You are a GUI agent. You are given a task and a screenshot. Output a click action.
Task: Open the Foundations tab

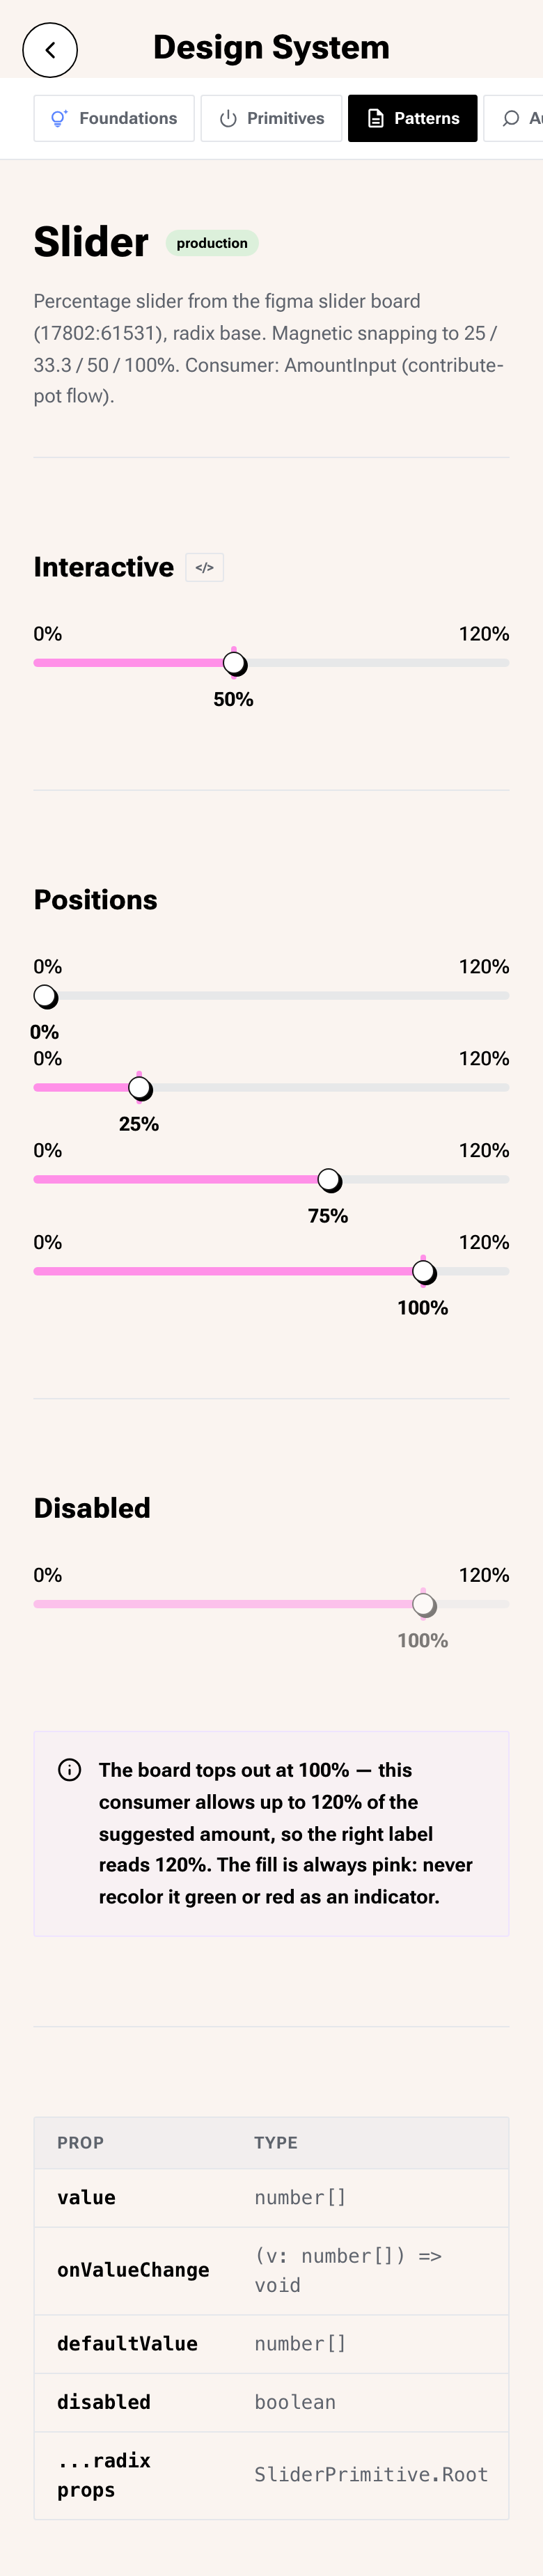[114, 118]
